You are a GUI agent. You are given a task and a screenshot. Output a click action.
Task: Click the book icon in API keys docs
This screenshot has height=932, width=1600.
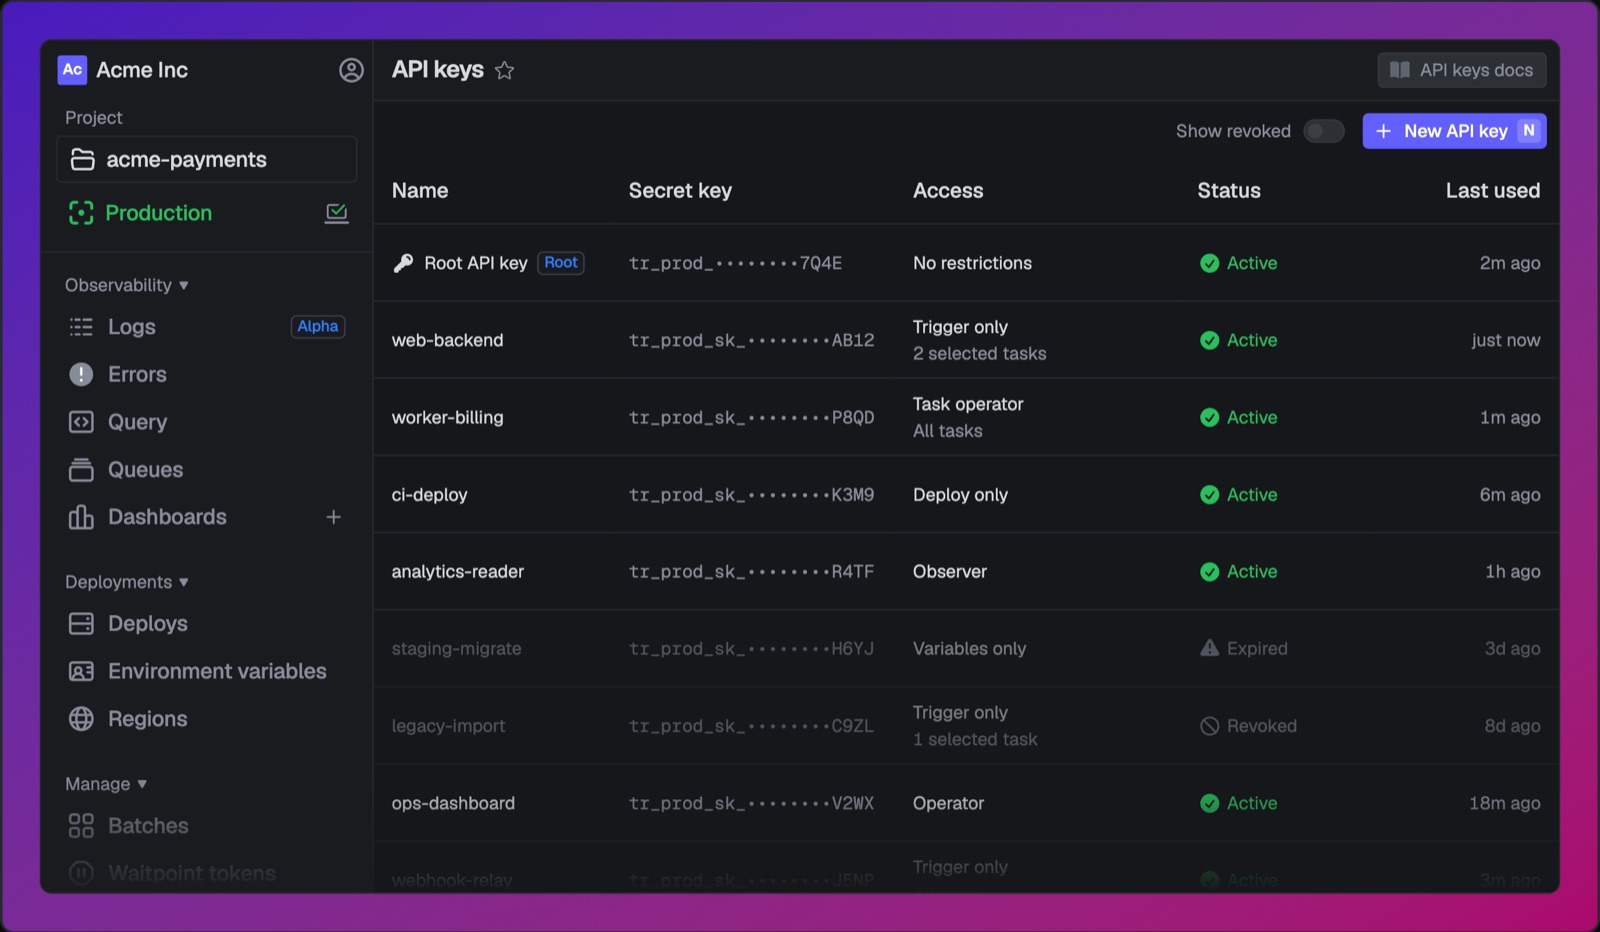point(1400,70)
